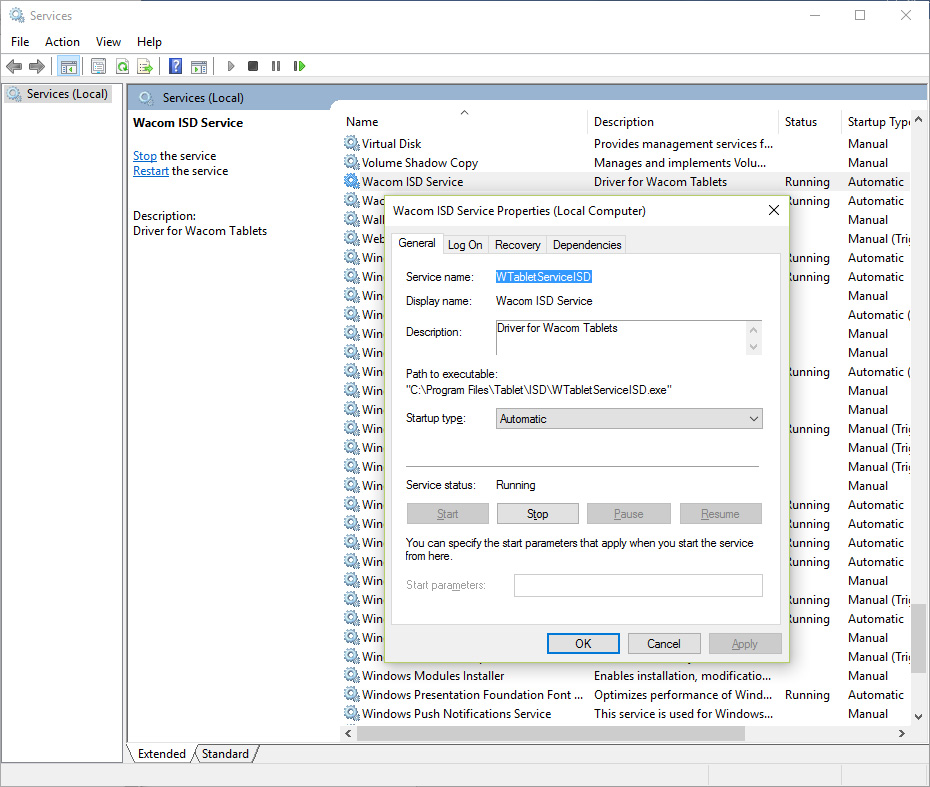Open Help via the blue question mark icon
Viewport: 930px width, 787px height.
click(176, 66)
